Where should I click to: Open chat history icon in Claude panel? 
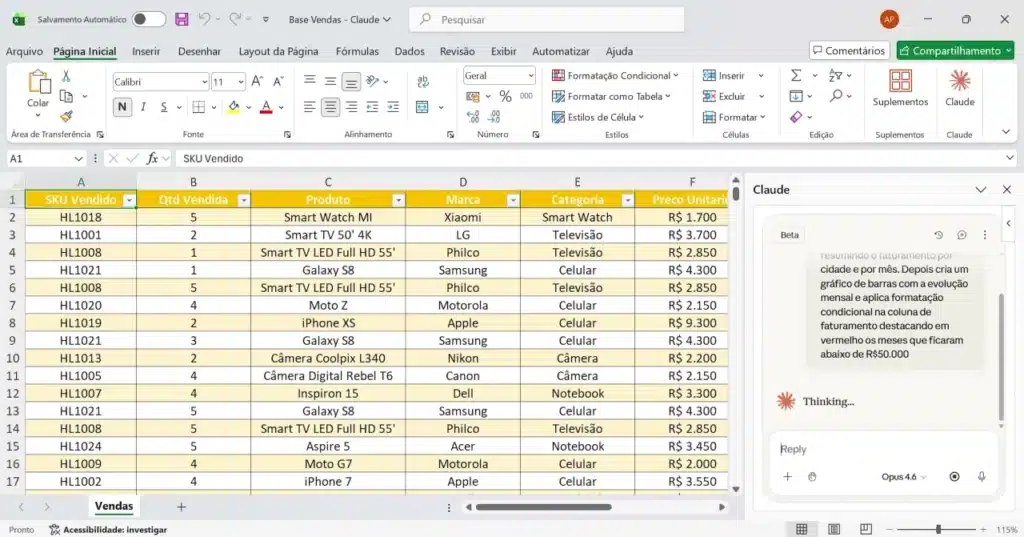pyautogui.click(x=938, y=235)
